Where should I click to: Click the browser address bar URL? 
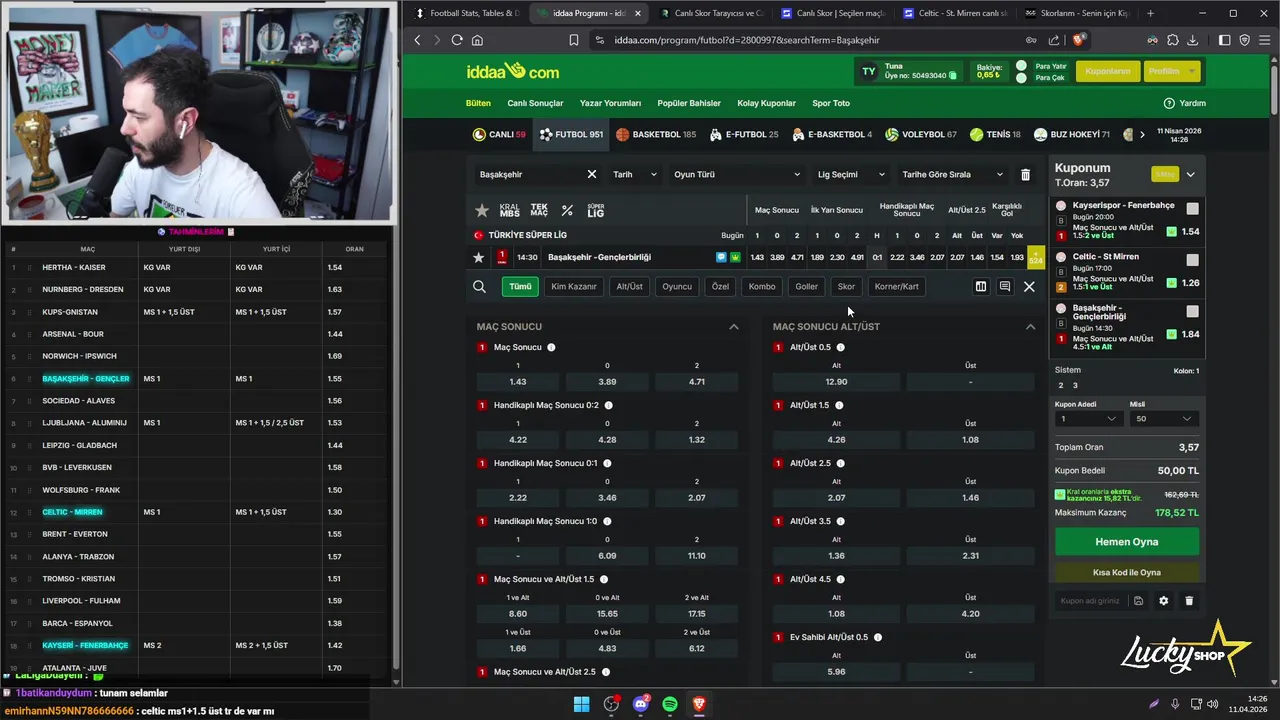click(747, 40)
